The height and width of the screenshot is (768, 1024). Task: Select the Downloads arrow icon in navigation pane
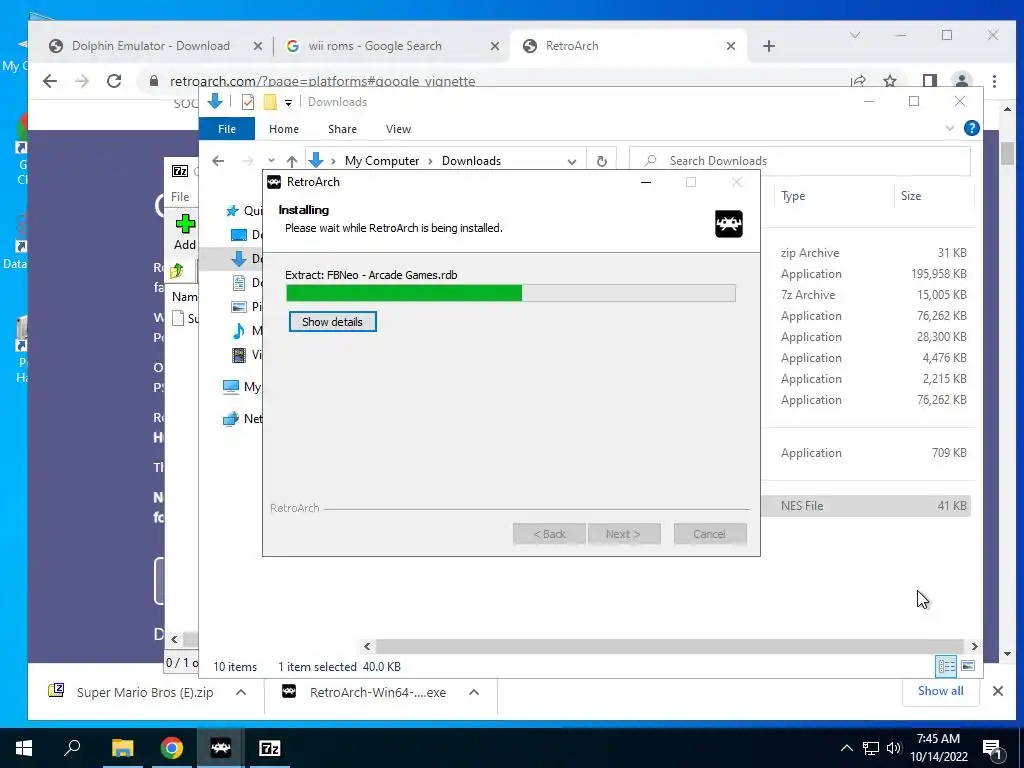(x=239, y=259)
